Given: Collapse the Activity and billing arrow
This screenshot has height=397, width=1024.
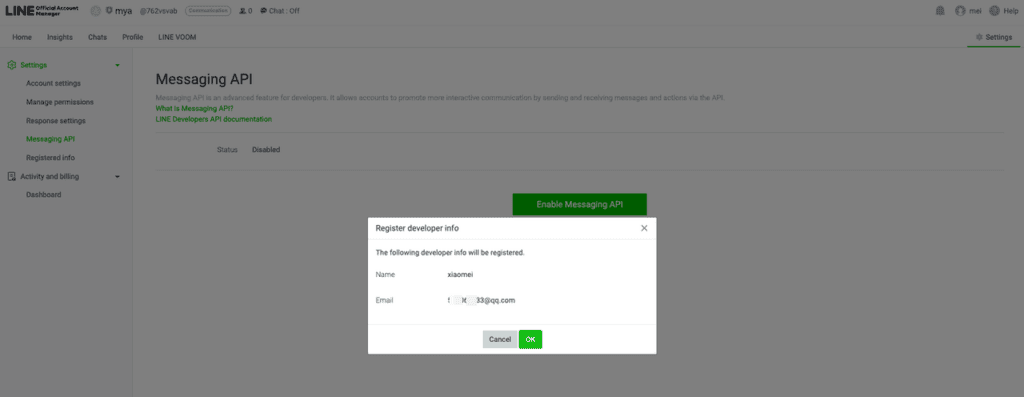Looking at the screenshot, I should (x=118, y=176).
